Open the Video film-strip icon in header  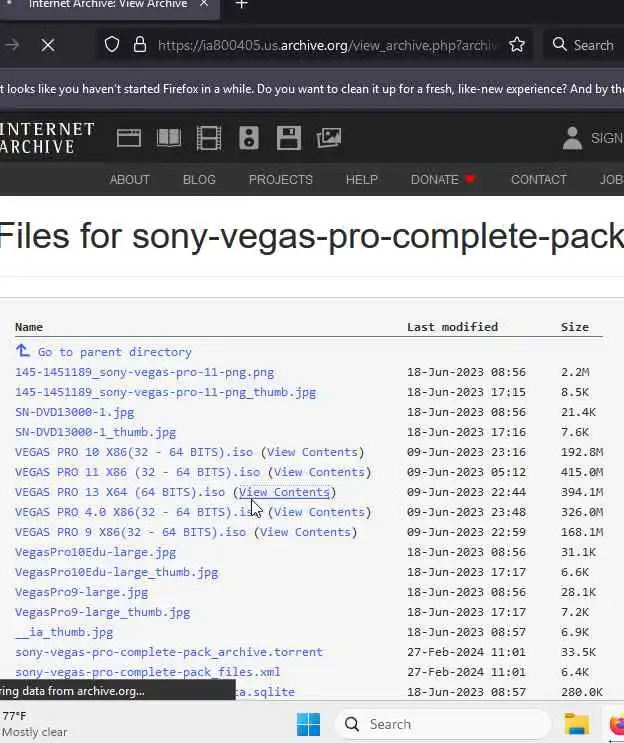209,138
